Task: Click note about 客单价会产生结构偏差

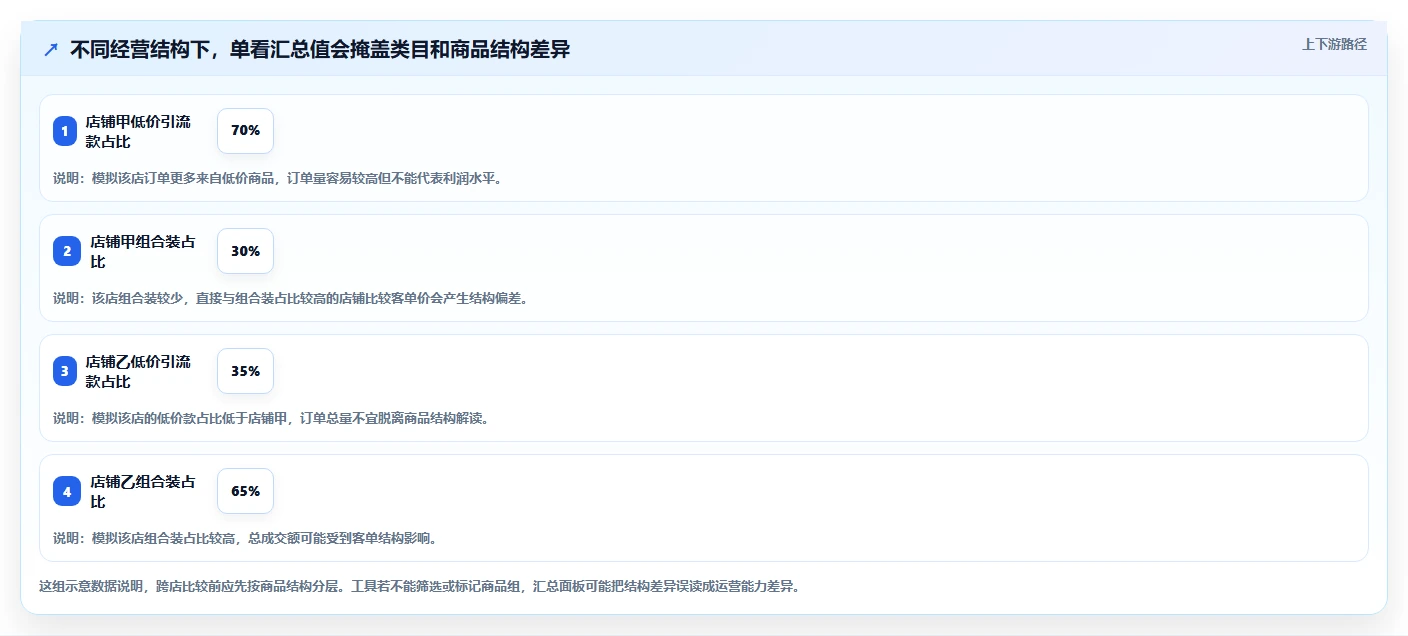Action: [x=290, y=298]
